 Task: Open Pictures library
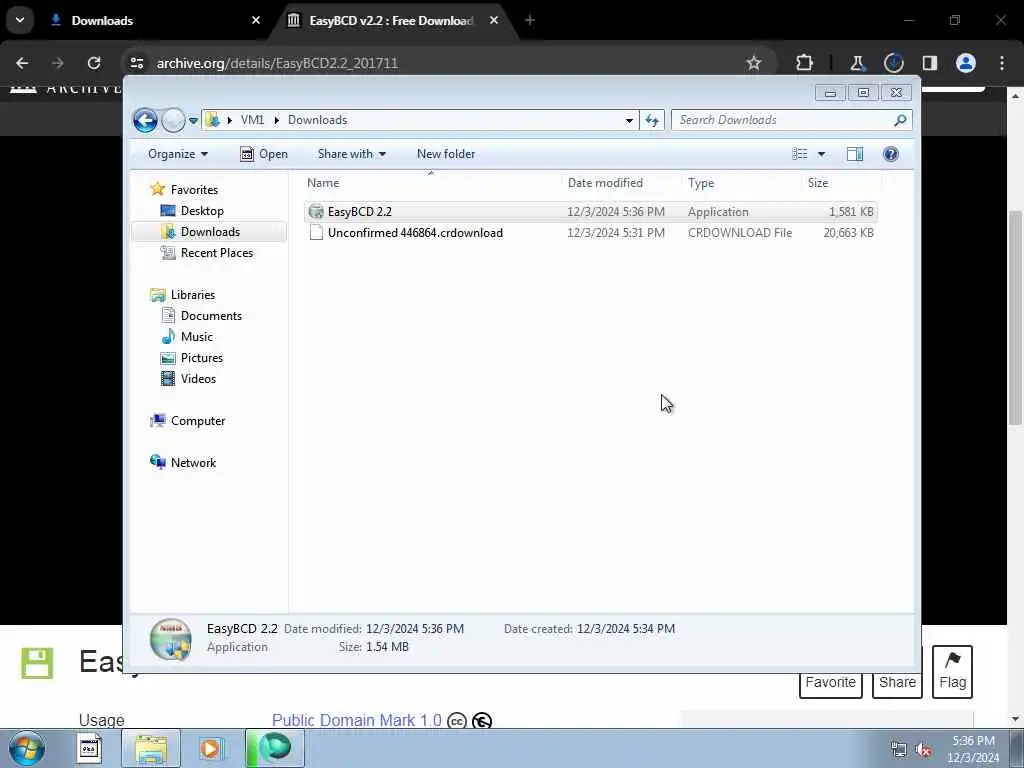[192, 357]
